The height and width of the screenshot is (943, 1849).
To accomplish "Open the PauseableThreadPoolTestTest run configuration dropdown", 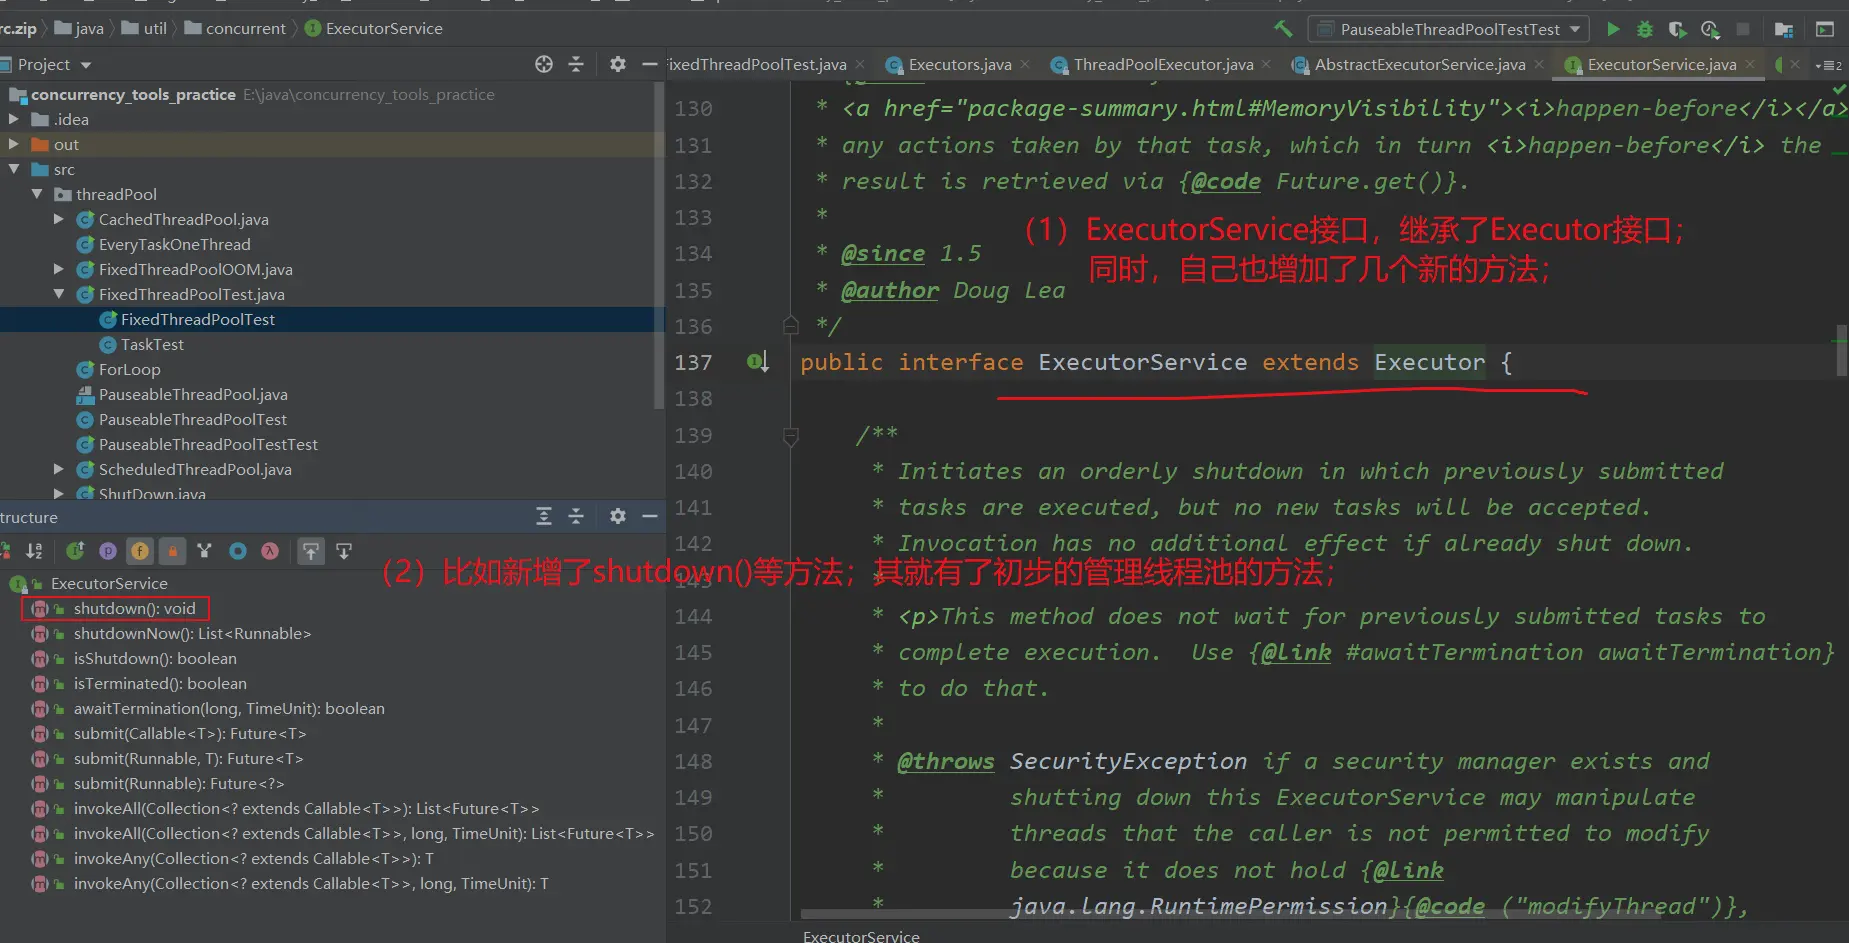I will (x=1448, y=29).
